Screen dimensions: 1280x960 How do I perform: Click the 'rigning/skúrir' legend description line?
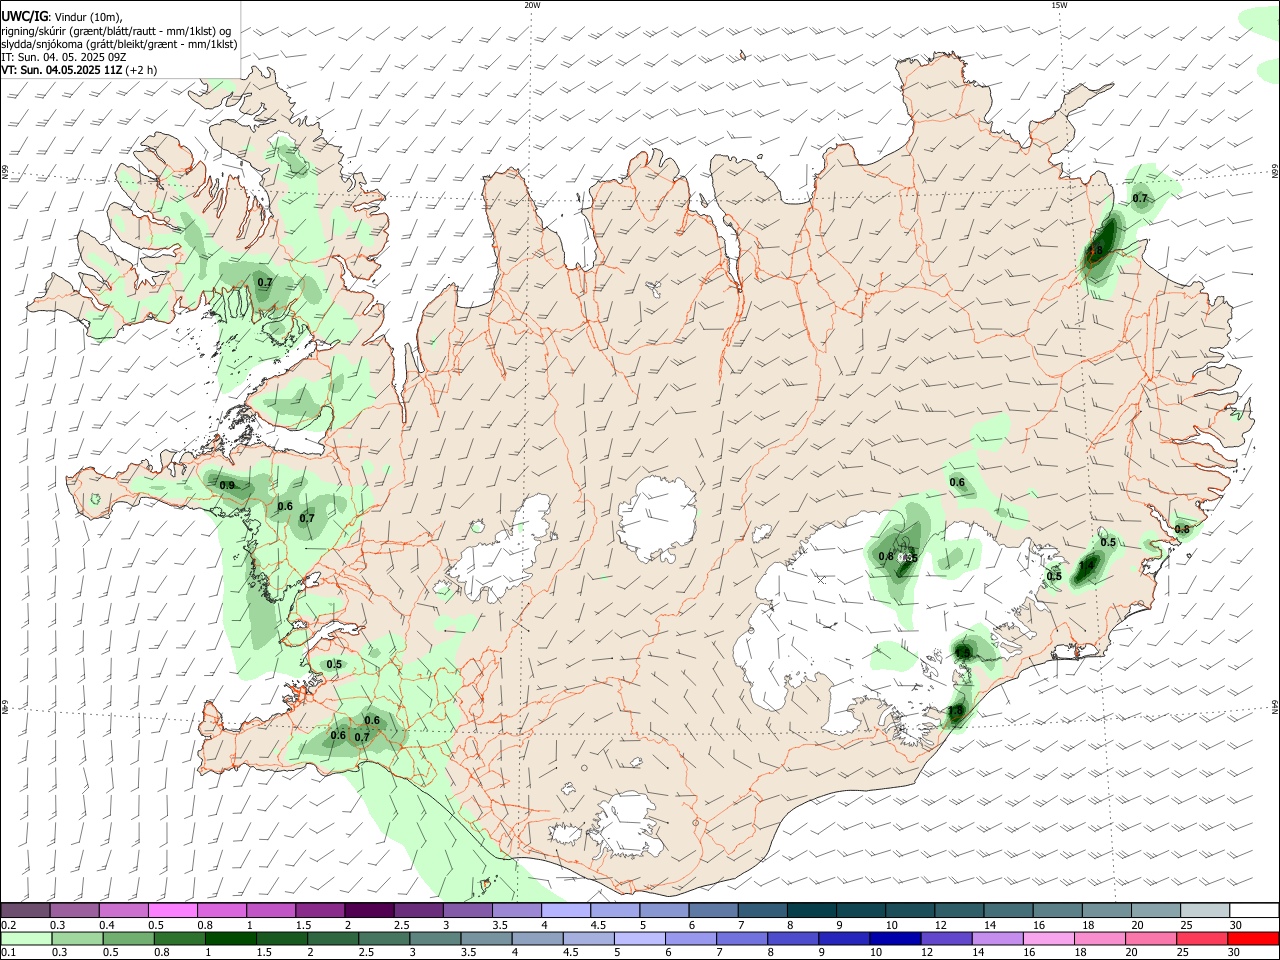(x=116, y=30)
